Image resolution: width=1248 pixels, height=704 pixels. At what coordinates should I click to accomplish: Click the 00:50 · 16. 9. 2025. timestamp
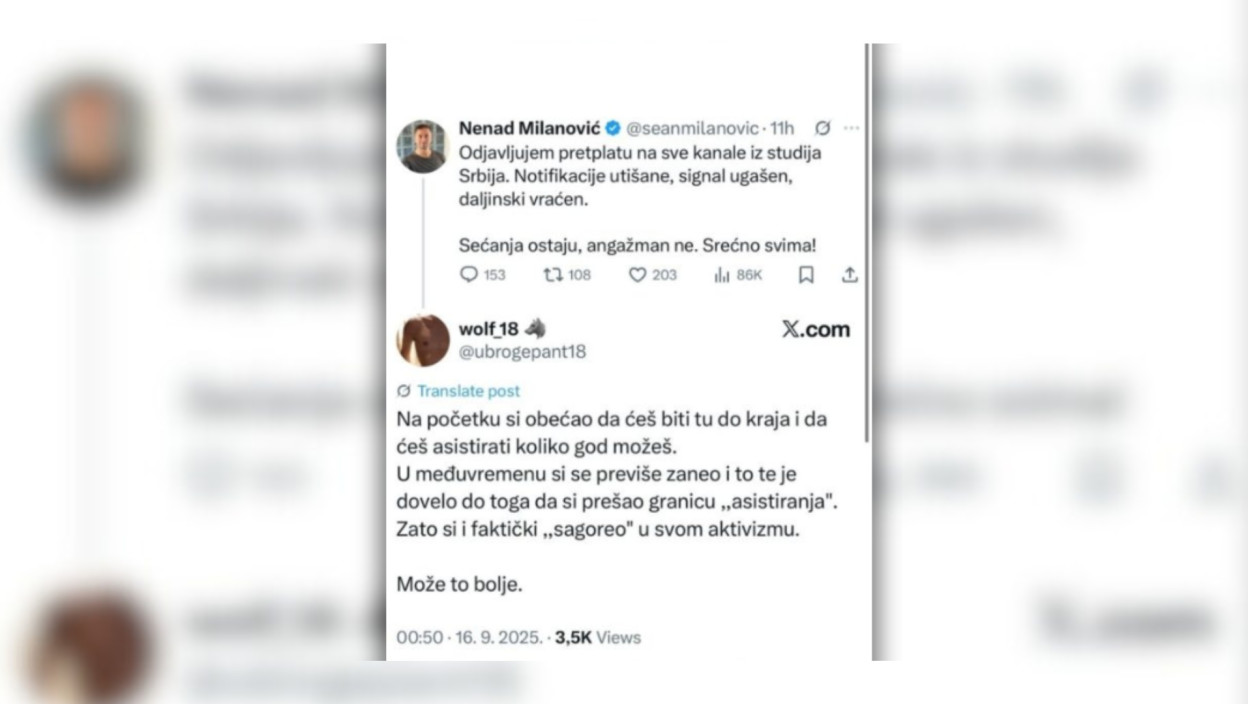pos(469,637)
